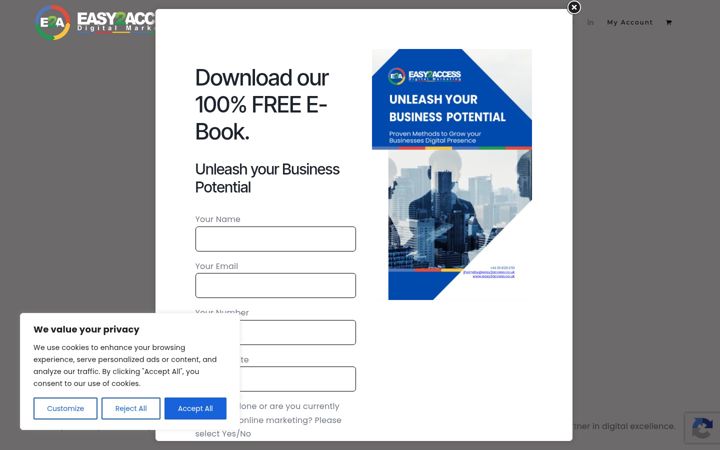Click the 'Unleash your Business Potential' subheading
The image size is (720, 450).
pyautogui.click(x=267, y=178)
